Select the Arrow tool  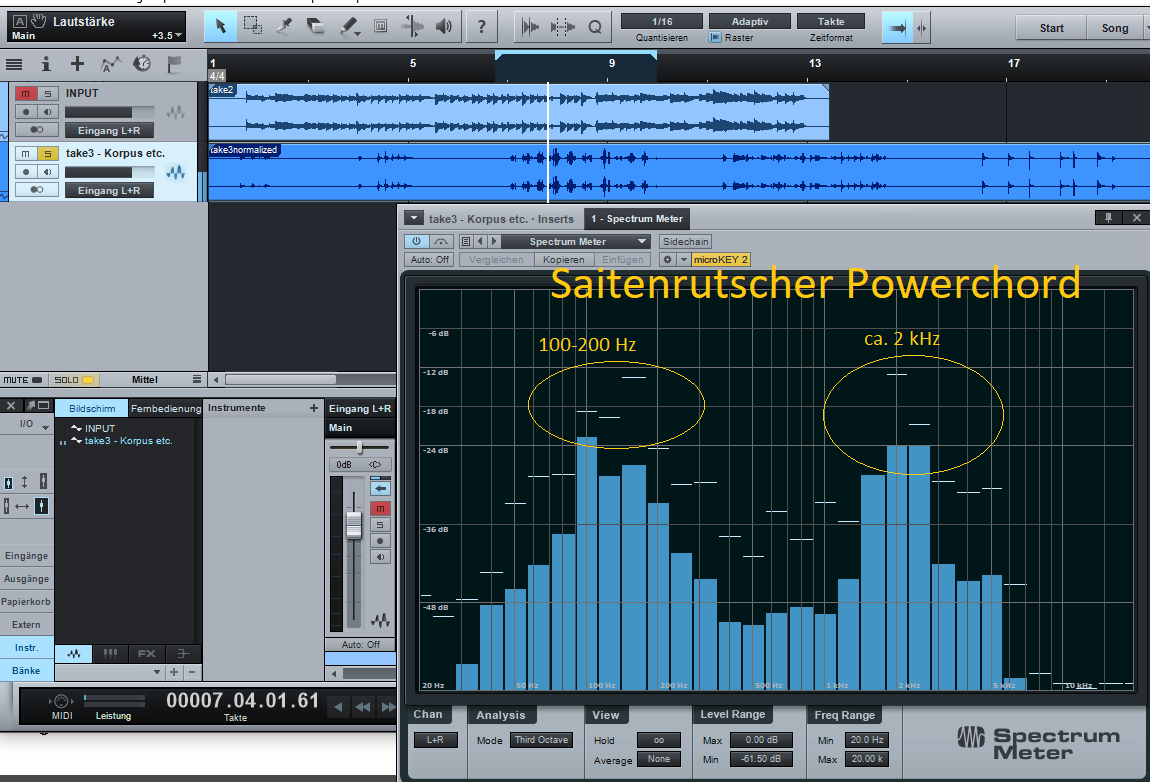(x=220, y=27)
